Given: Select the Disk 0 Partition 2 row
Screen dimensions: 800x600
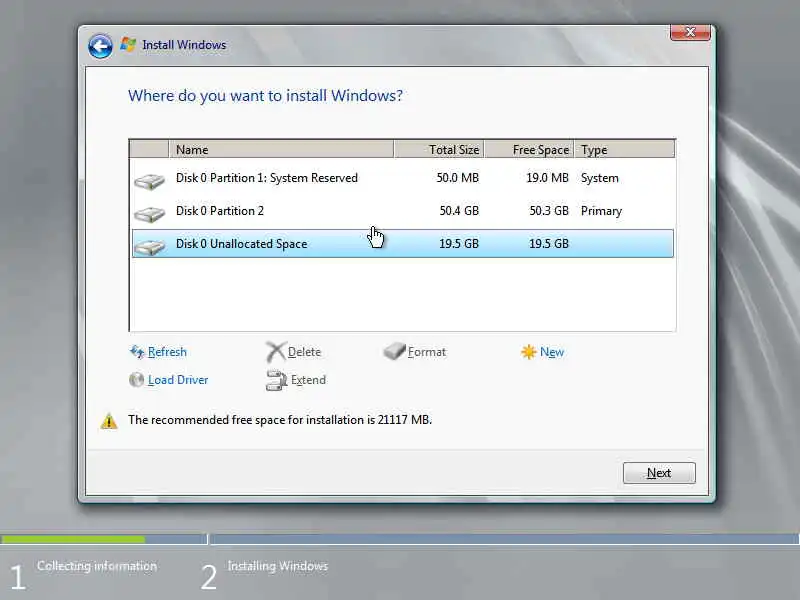Looking at the screenshot, I should point(403,211).
